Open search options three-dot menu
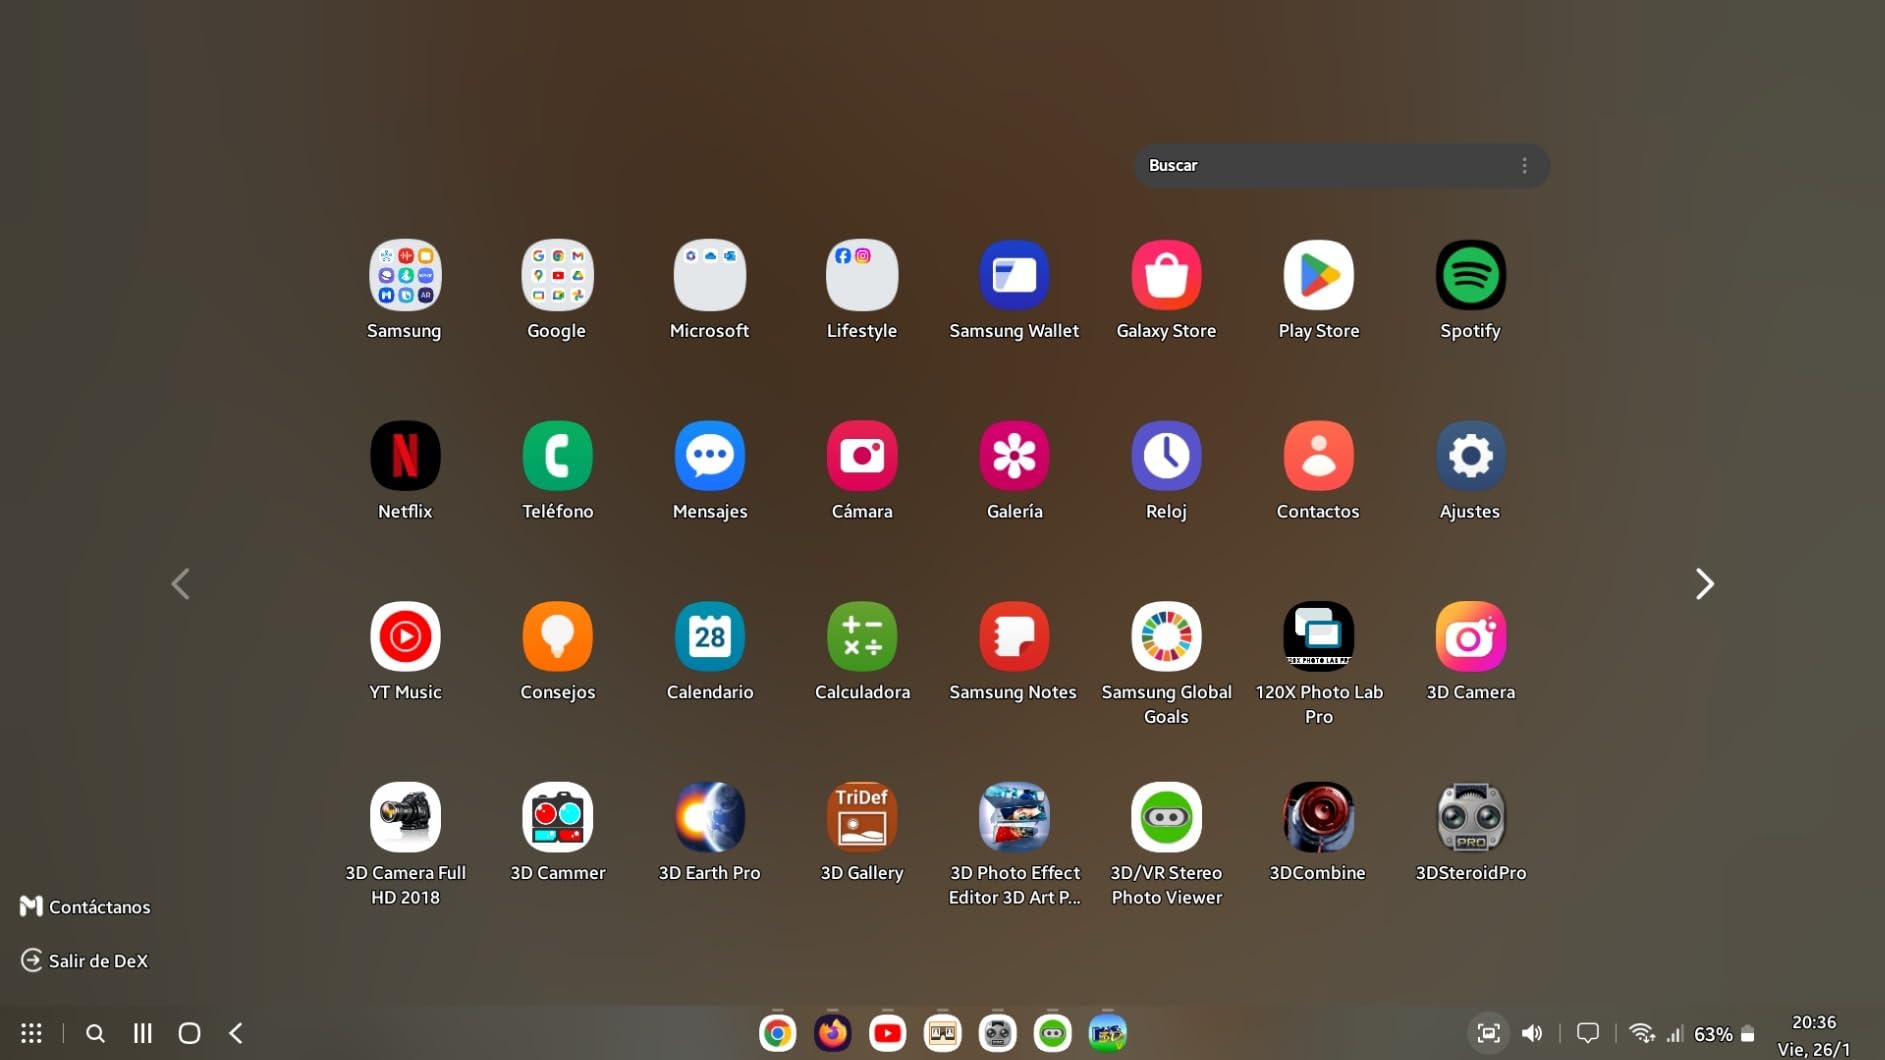The width and height of the screenshot is (1885, 1060). (1524, 166)
